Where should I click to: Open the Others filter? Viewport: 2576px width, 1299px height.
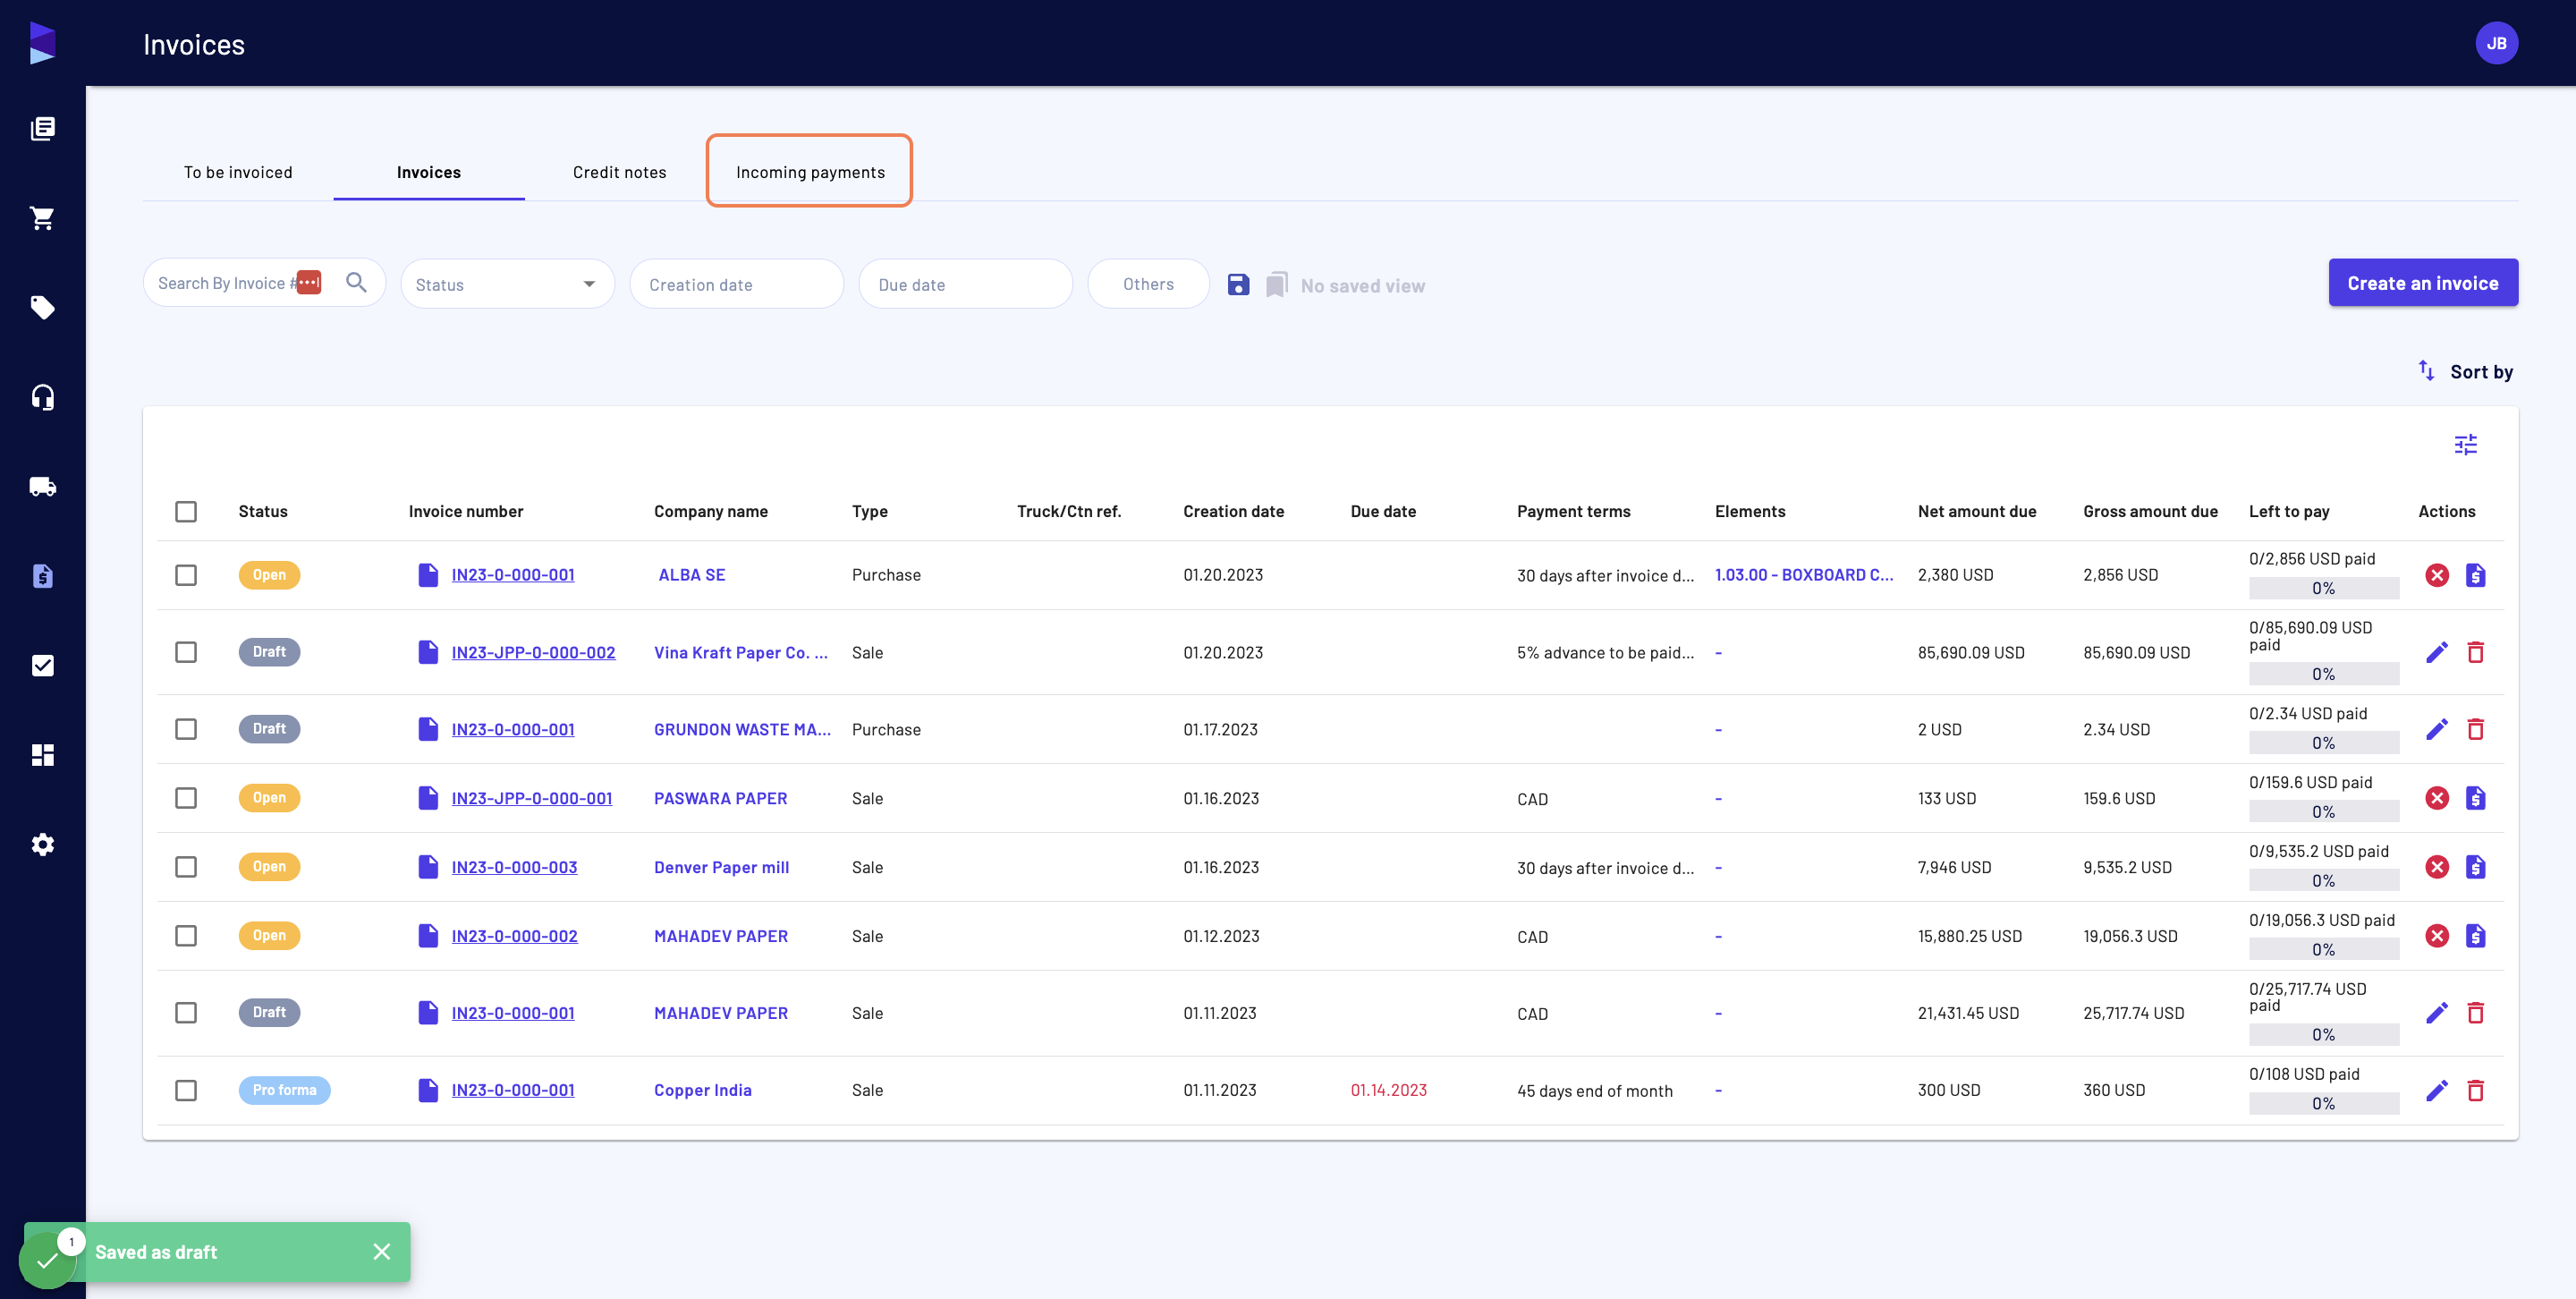(1148, 284)
